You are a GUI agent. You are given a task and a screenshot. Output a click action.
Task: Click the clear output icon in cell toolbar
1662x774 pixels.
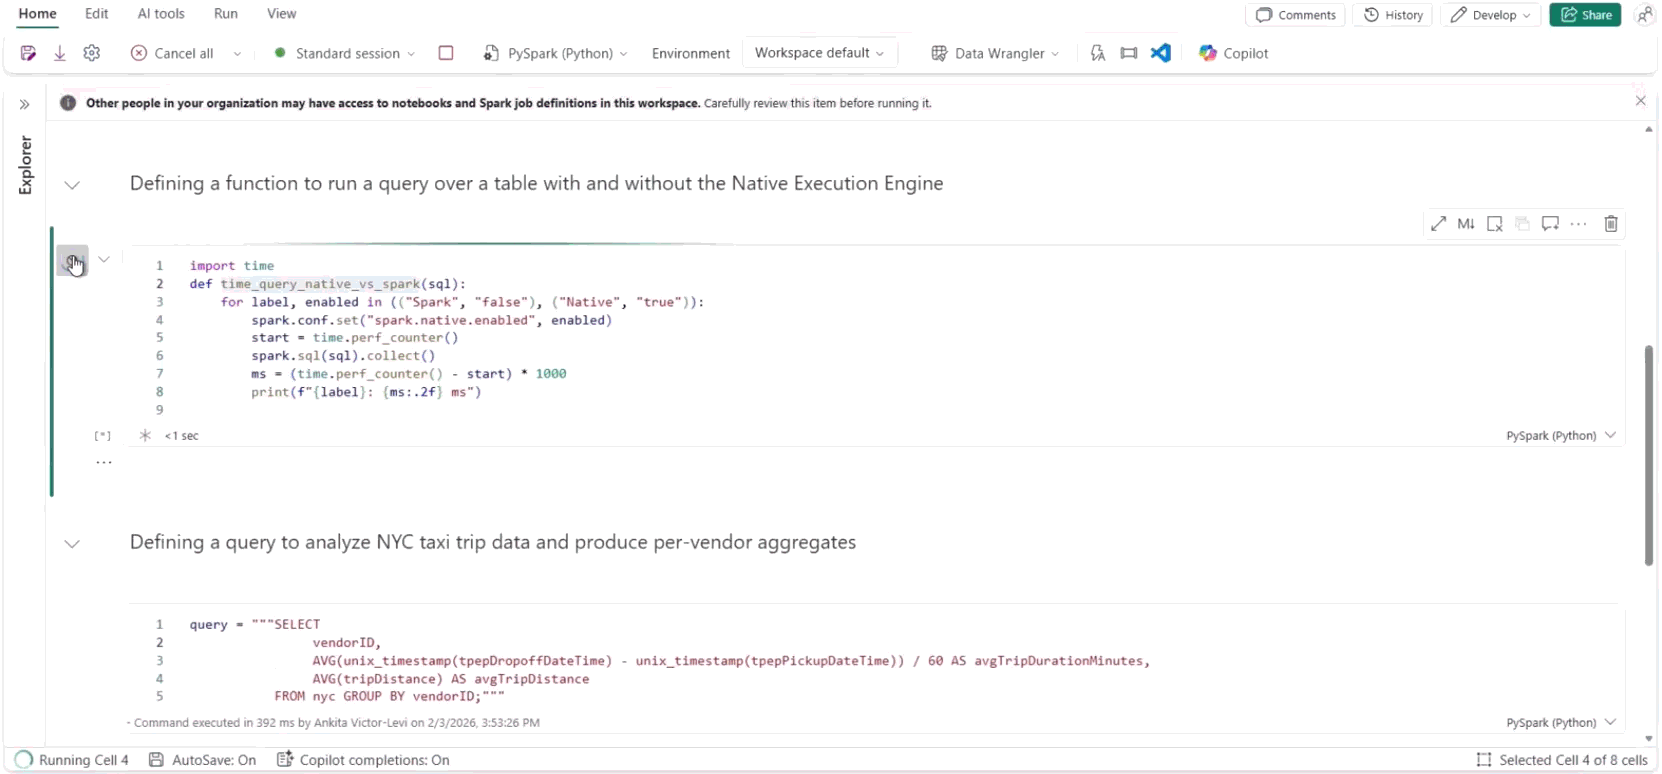coord(1495,224)
